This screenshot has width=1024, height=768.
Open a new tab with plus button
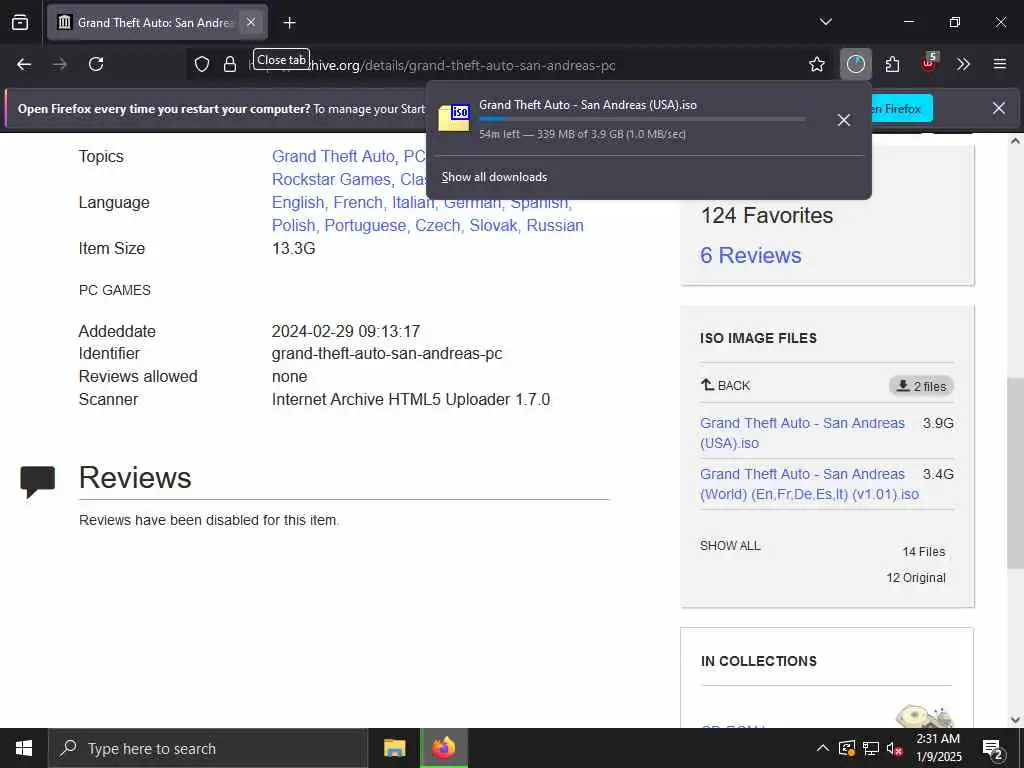(x=289, y=23)
